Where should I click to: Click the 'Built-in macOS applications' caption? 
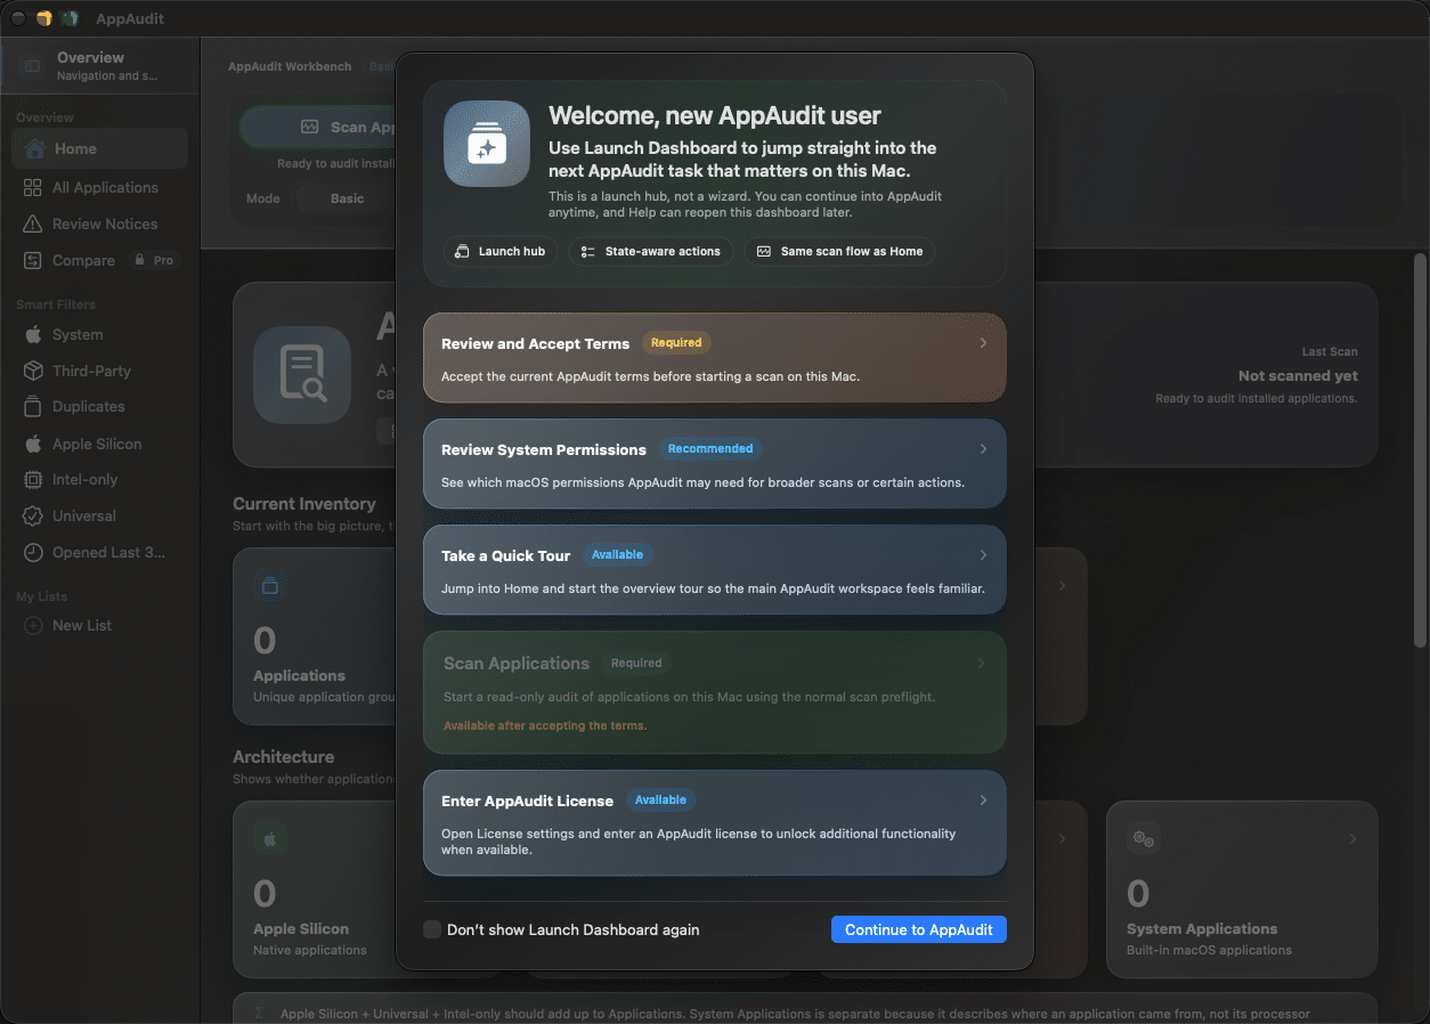point(1209,951)
